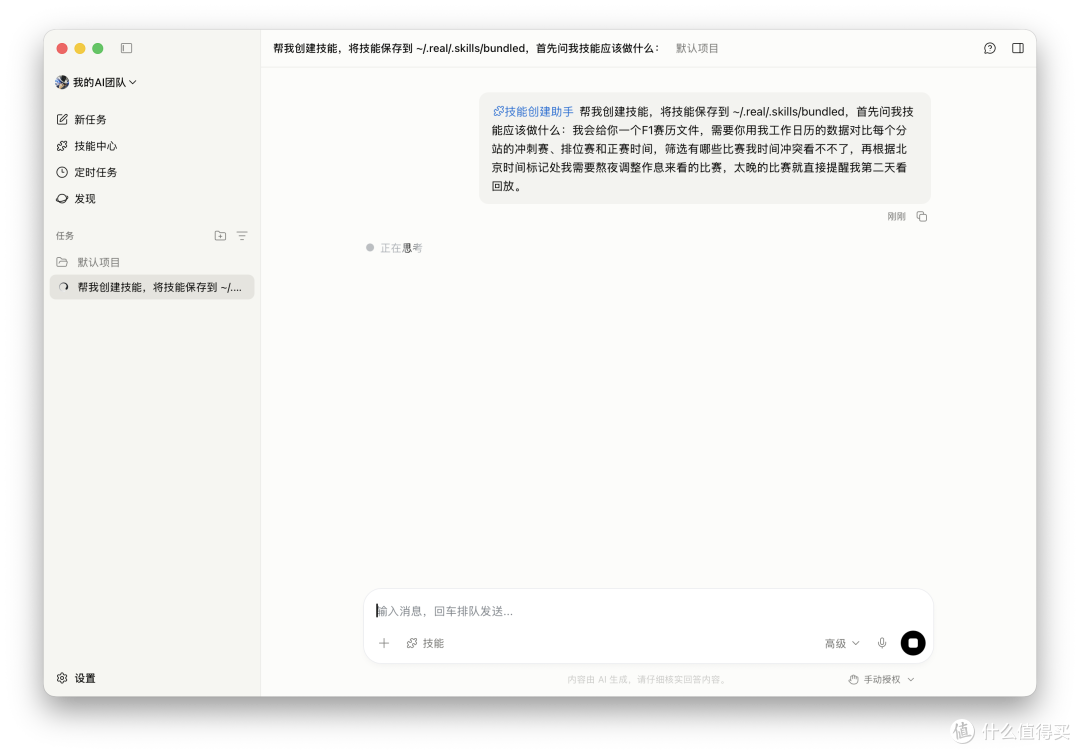Screen dimensions: 1080x754
Task: Click the user message bubble text
Action: click(704, 149)
